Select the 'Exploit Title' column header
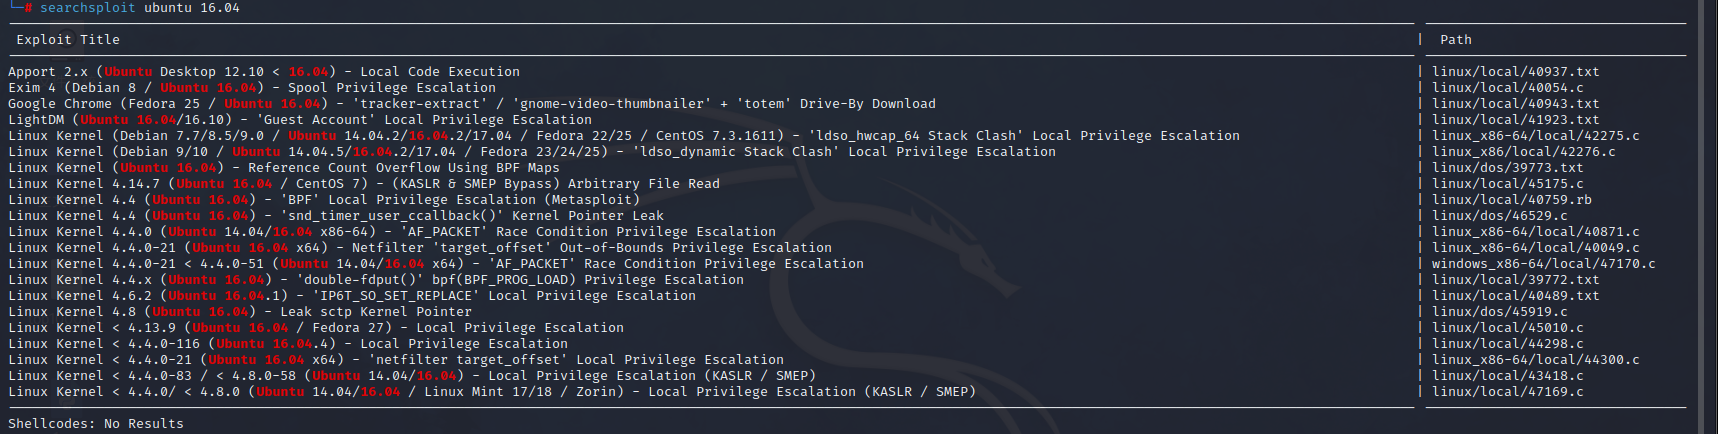This screenshot has width=1718, height=434. click(68, 40)
